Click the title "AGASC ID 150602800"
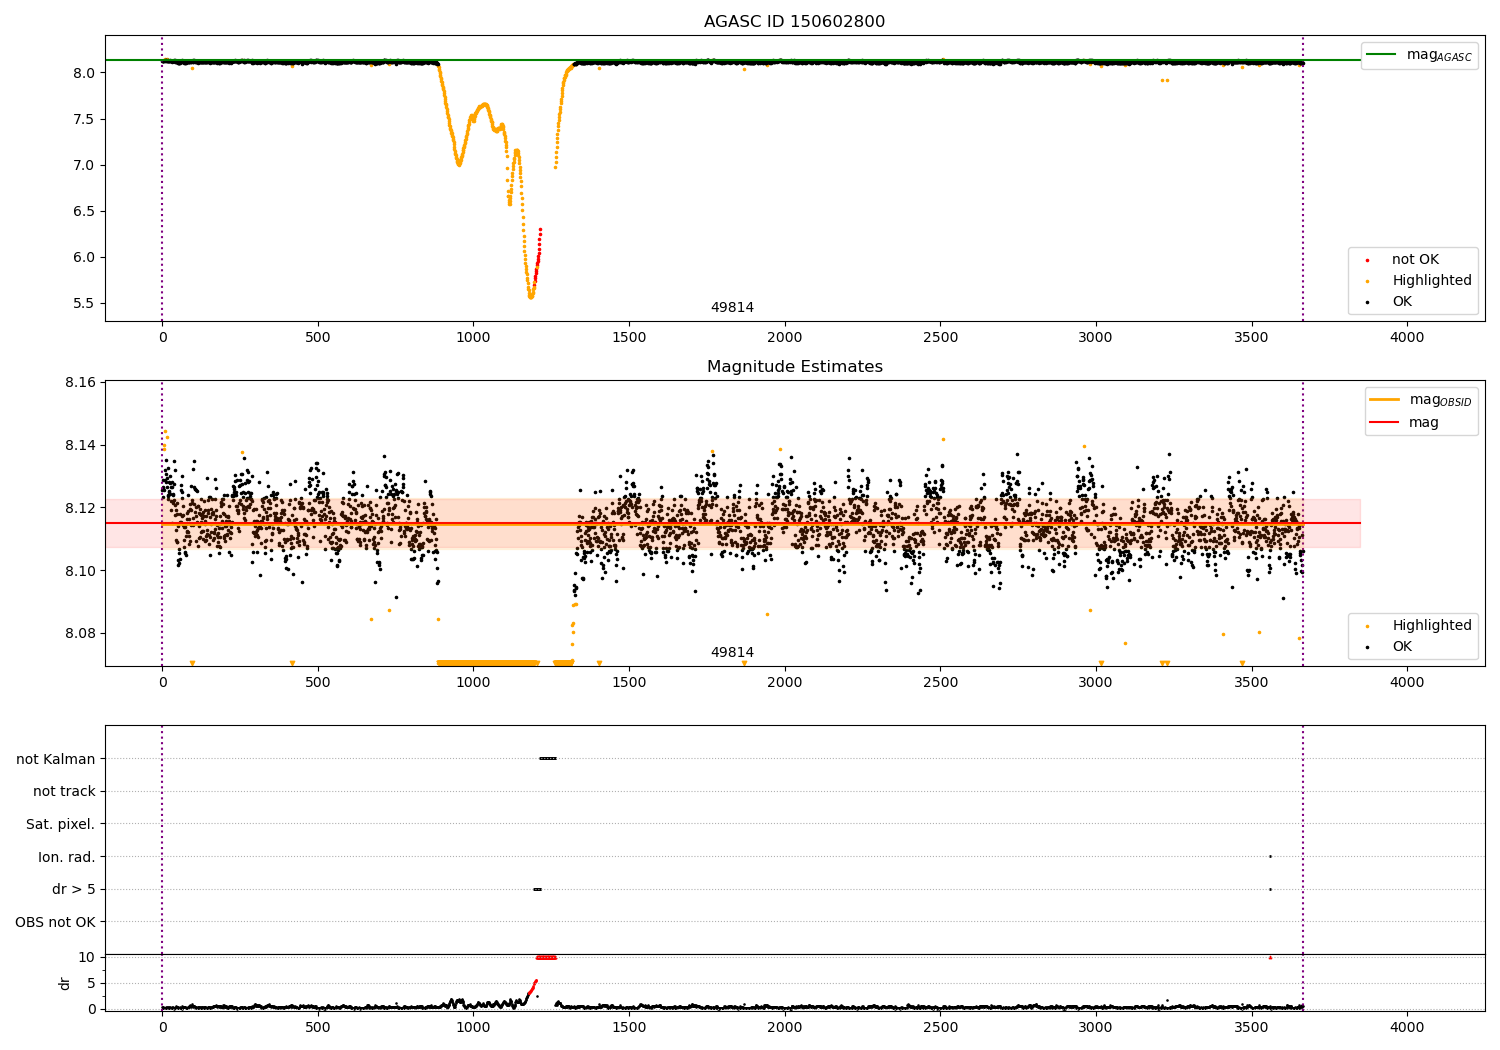Image resolution: width=1500 pixels, height=1050 pixels. coord(794,21)
